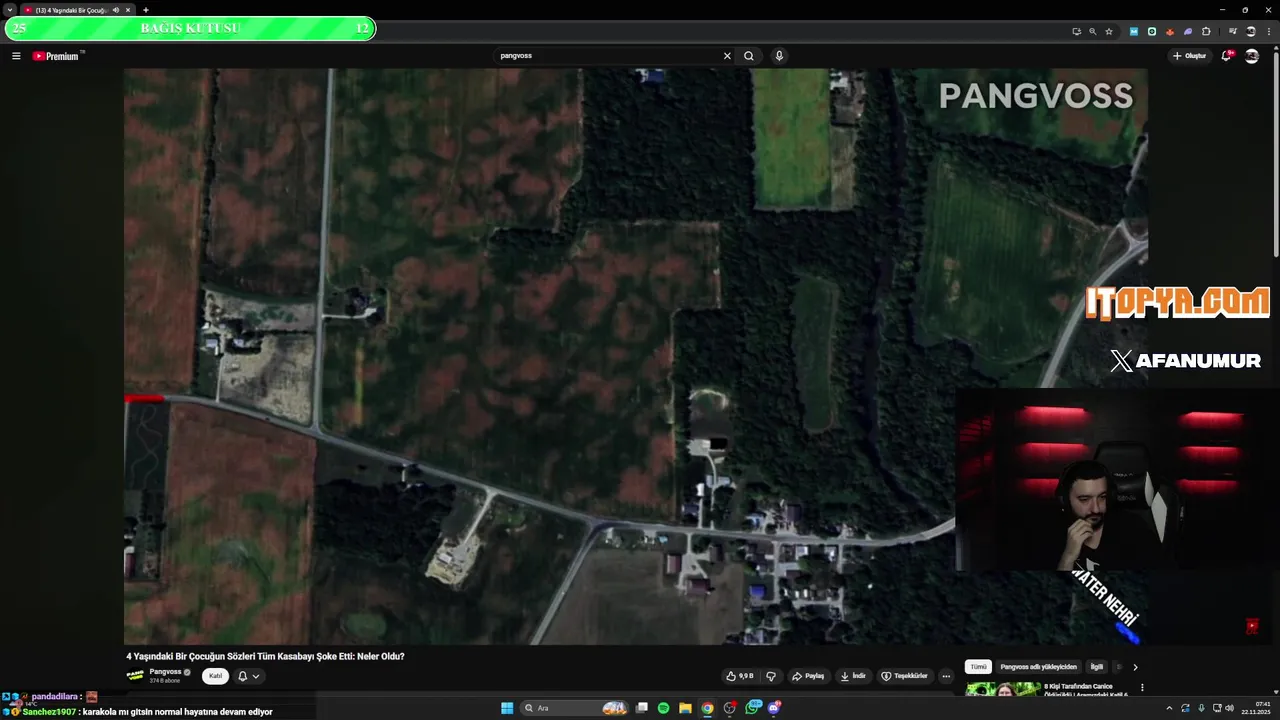Viewport: 1280px width, 720px height.
Task: Open the YouTube hamburger guide menu
Action: [x=16, y=56]
